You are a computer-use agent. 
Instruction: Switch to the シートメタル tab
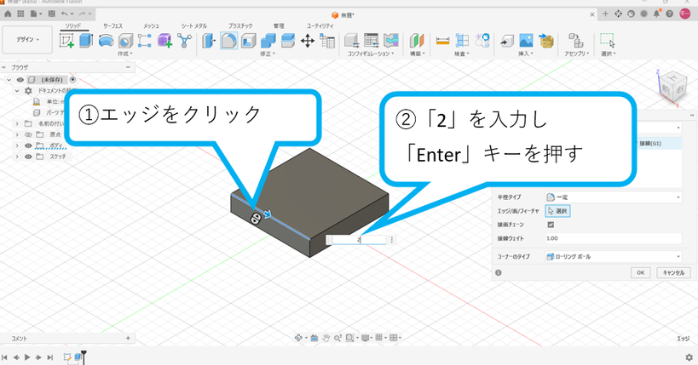194,26
